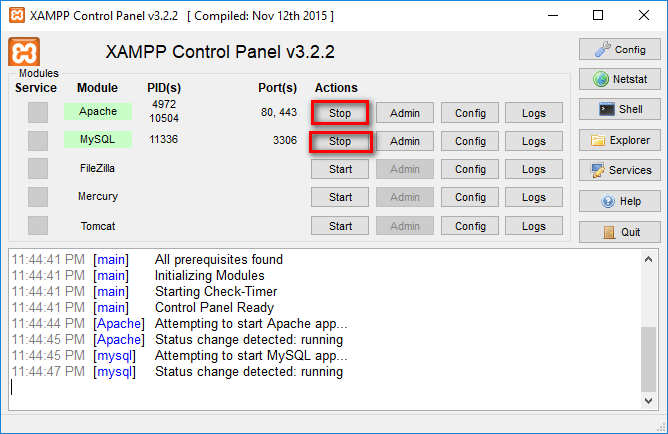Click the XAMPP title bar icon

click(17, 16)
